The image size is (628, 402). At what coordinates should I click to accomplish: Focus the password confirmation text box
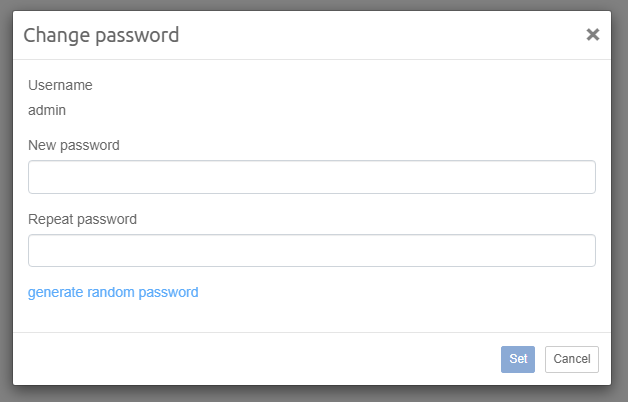click(x=311, y=251)
